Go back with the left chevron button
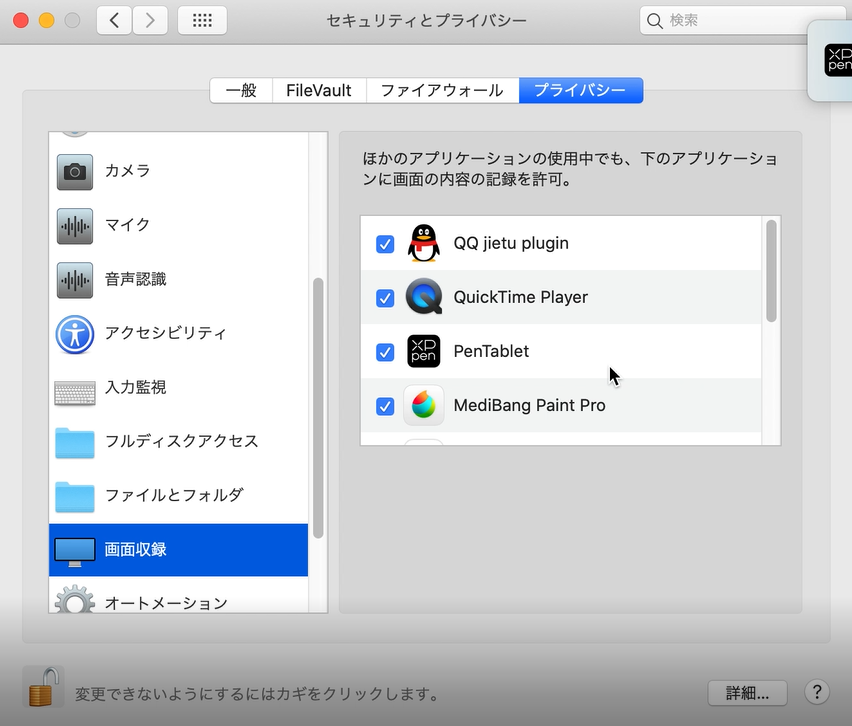This screenshot has height=726, width=852. (114, 21)
